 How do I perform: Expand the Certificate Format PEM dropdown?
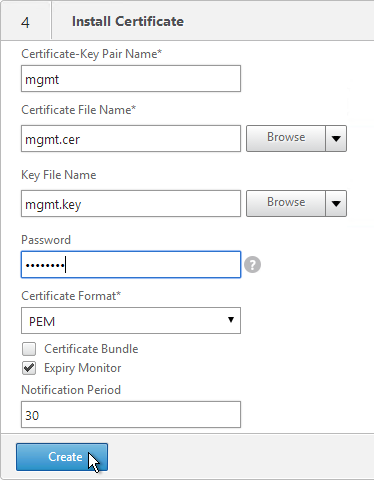click(131, 321)
